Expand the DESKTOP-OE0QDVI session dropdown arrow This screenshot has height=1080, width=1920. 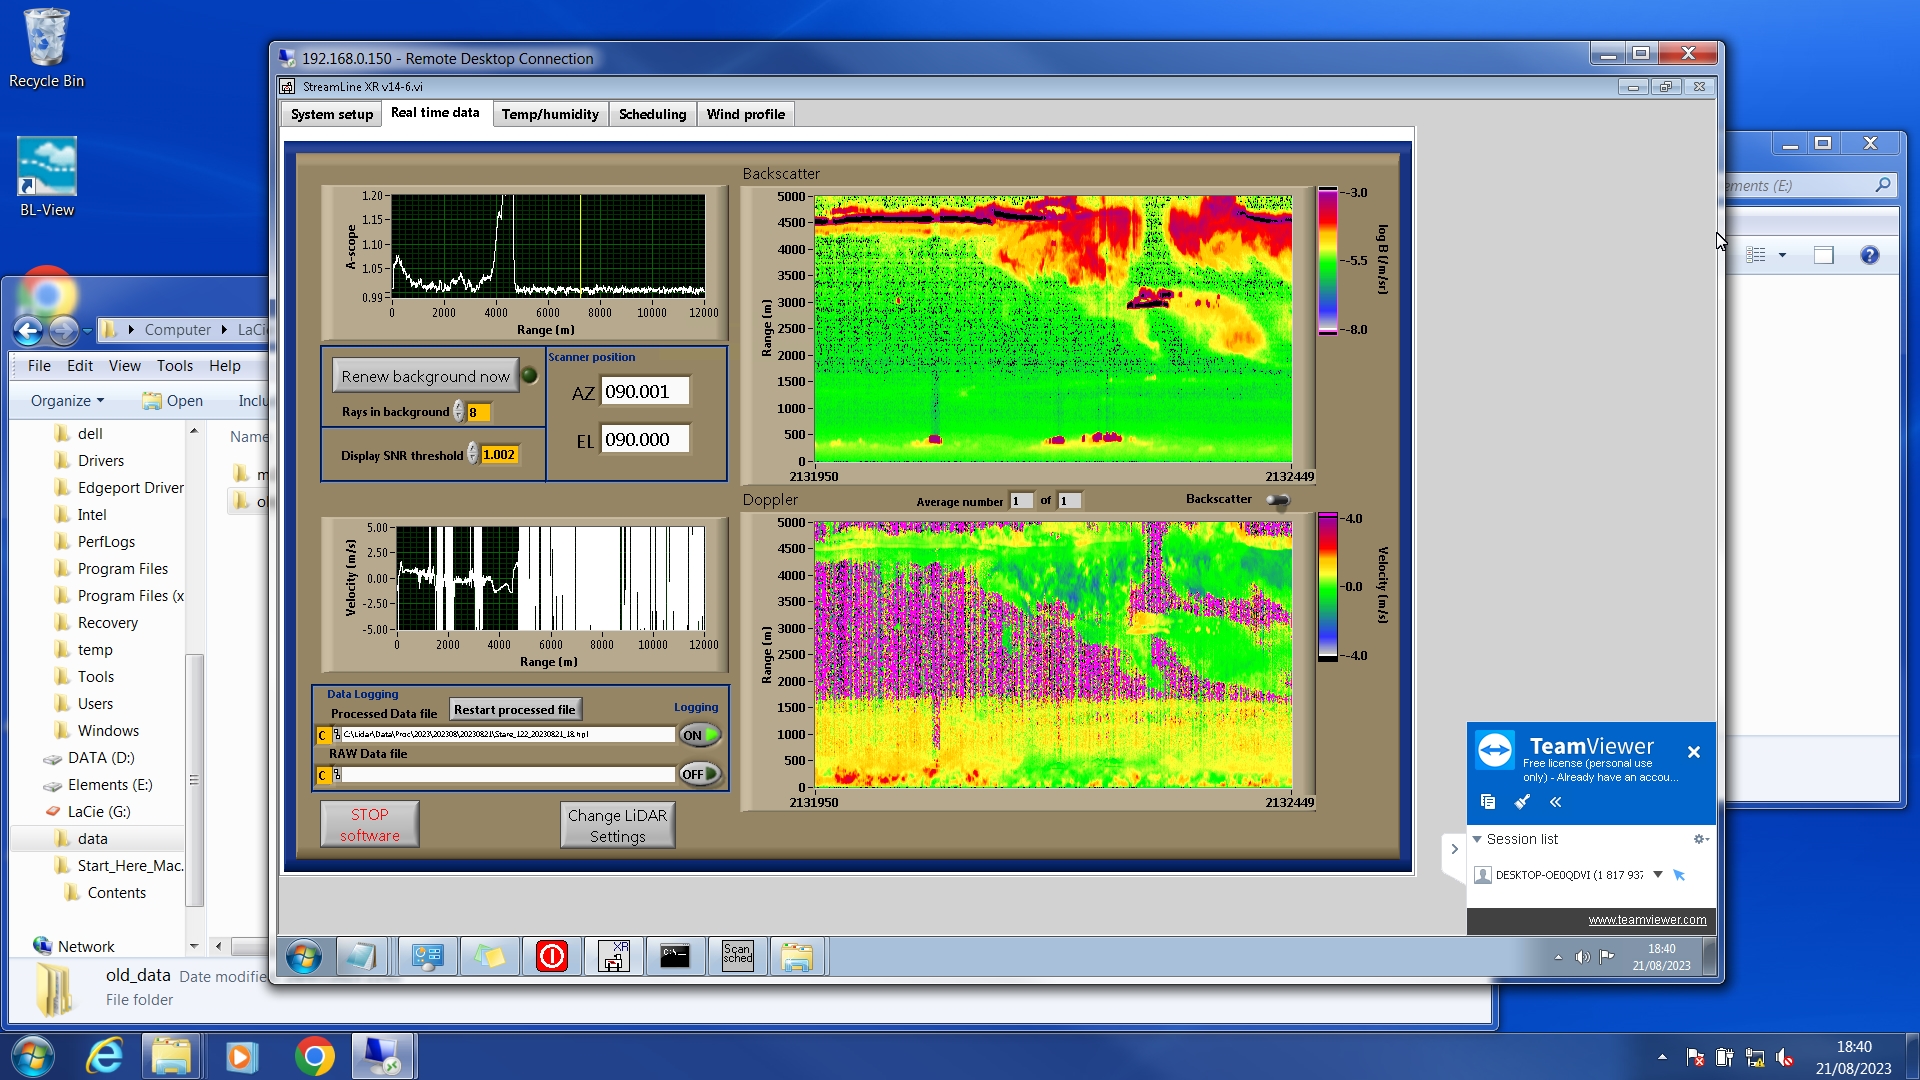point(1657,874)
